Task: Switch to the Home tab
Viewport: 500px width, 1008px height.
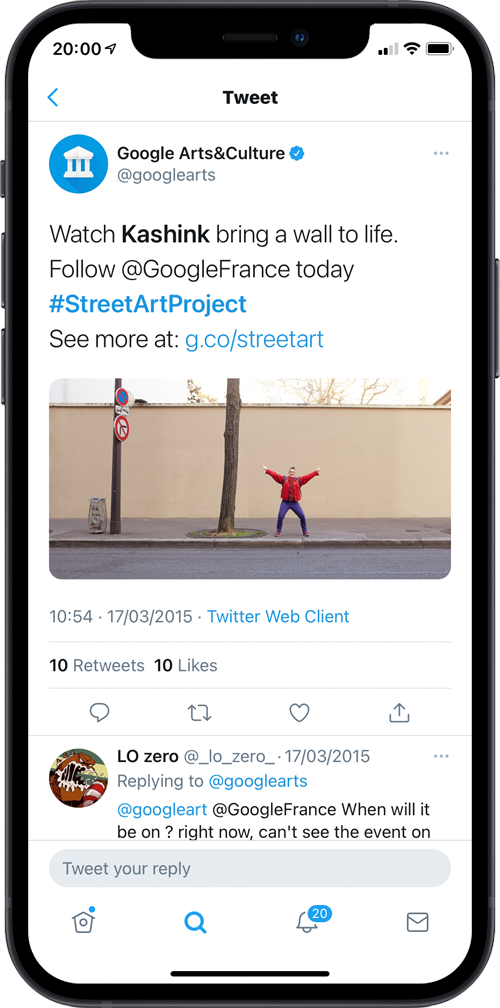Action: pos(83,921)
